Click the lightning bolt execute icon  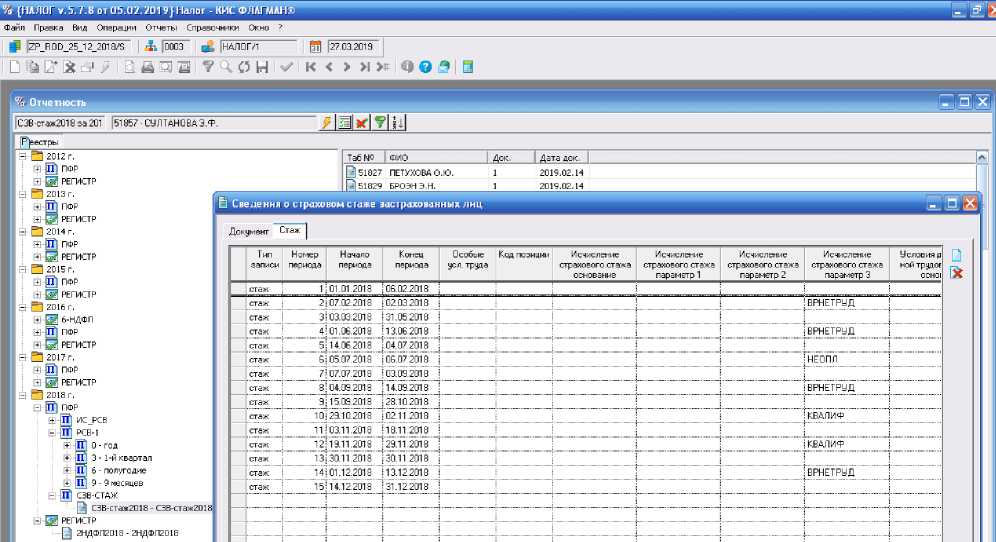(x=326, y=122)
